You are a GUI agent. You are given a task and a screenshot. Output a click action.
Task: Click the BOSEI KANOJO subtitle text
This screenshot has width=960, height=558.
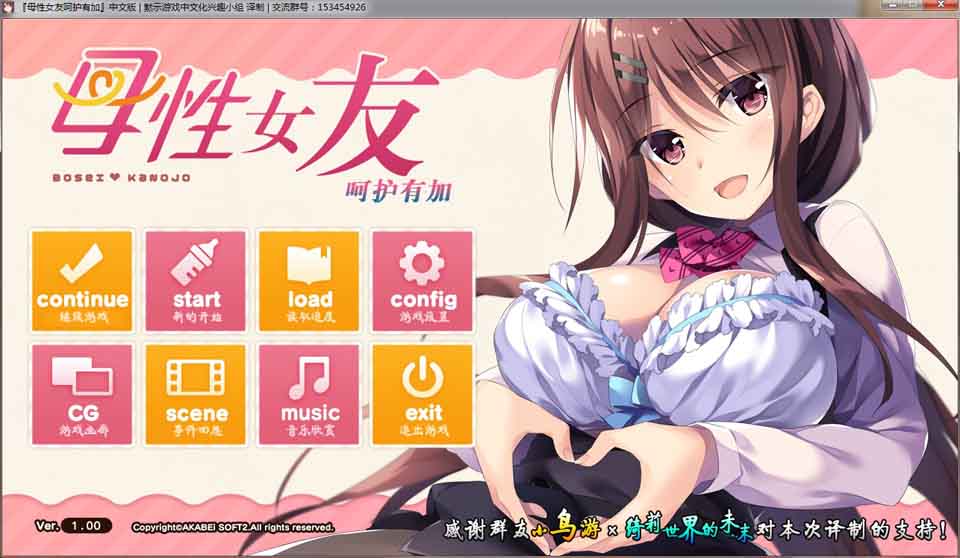[121, 178]
